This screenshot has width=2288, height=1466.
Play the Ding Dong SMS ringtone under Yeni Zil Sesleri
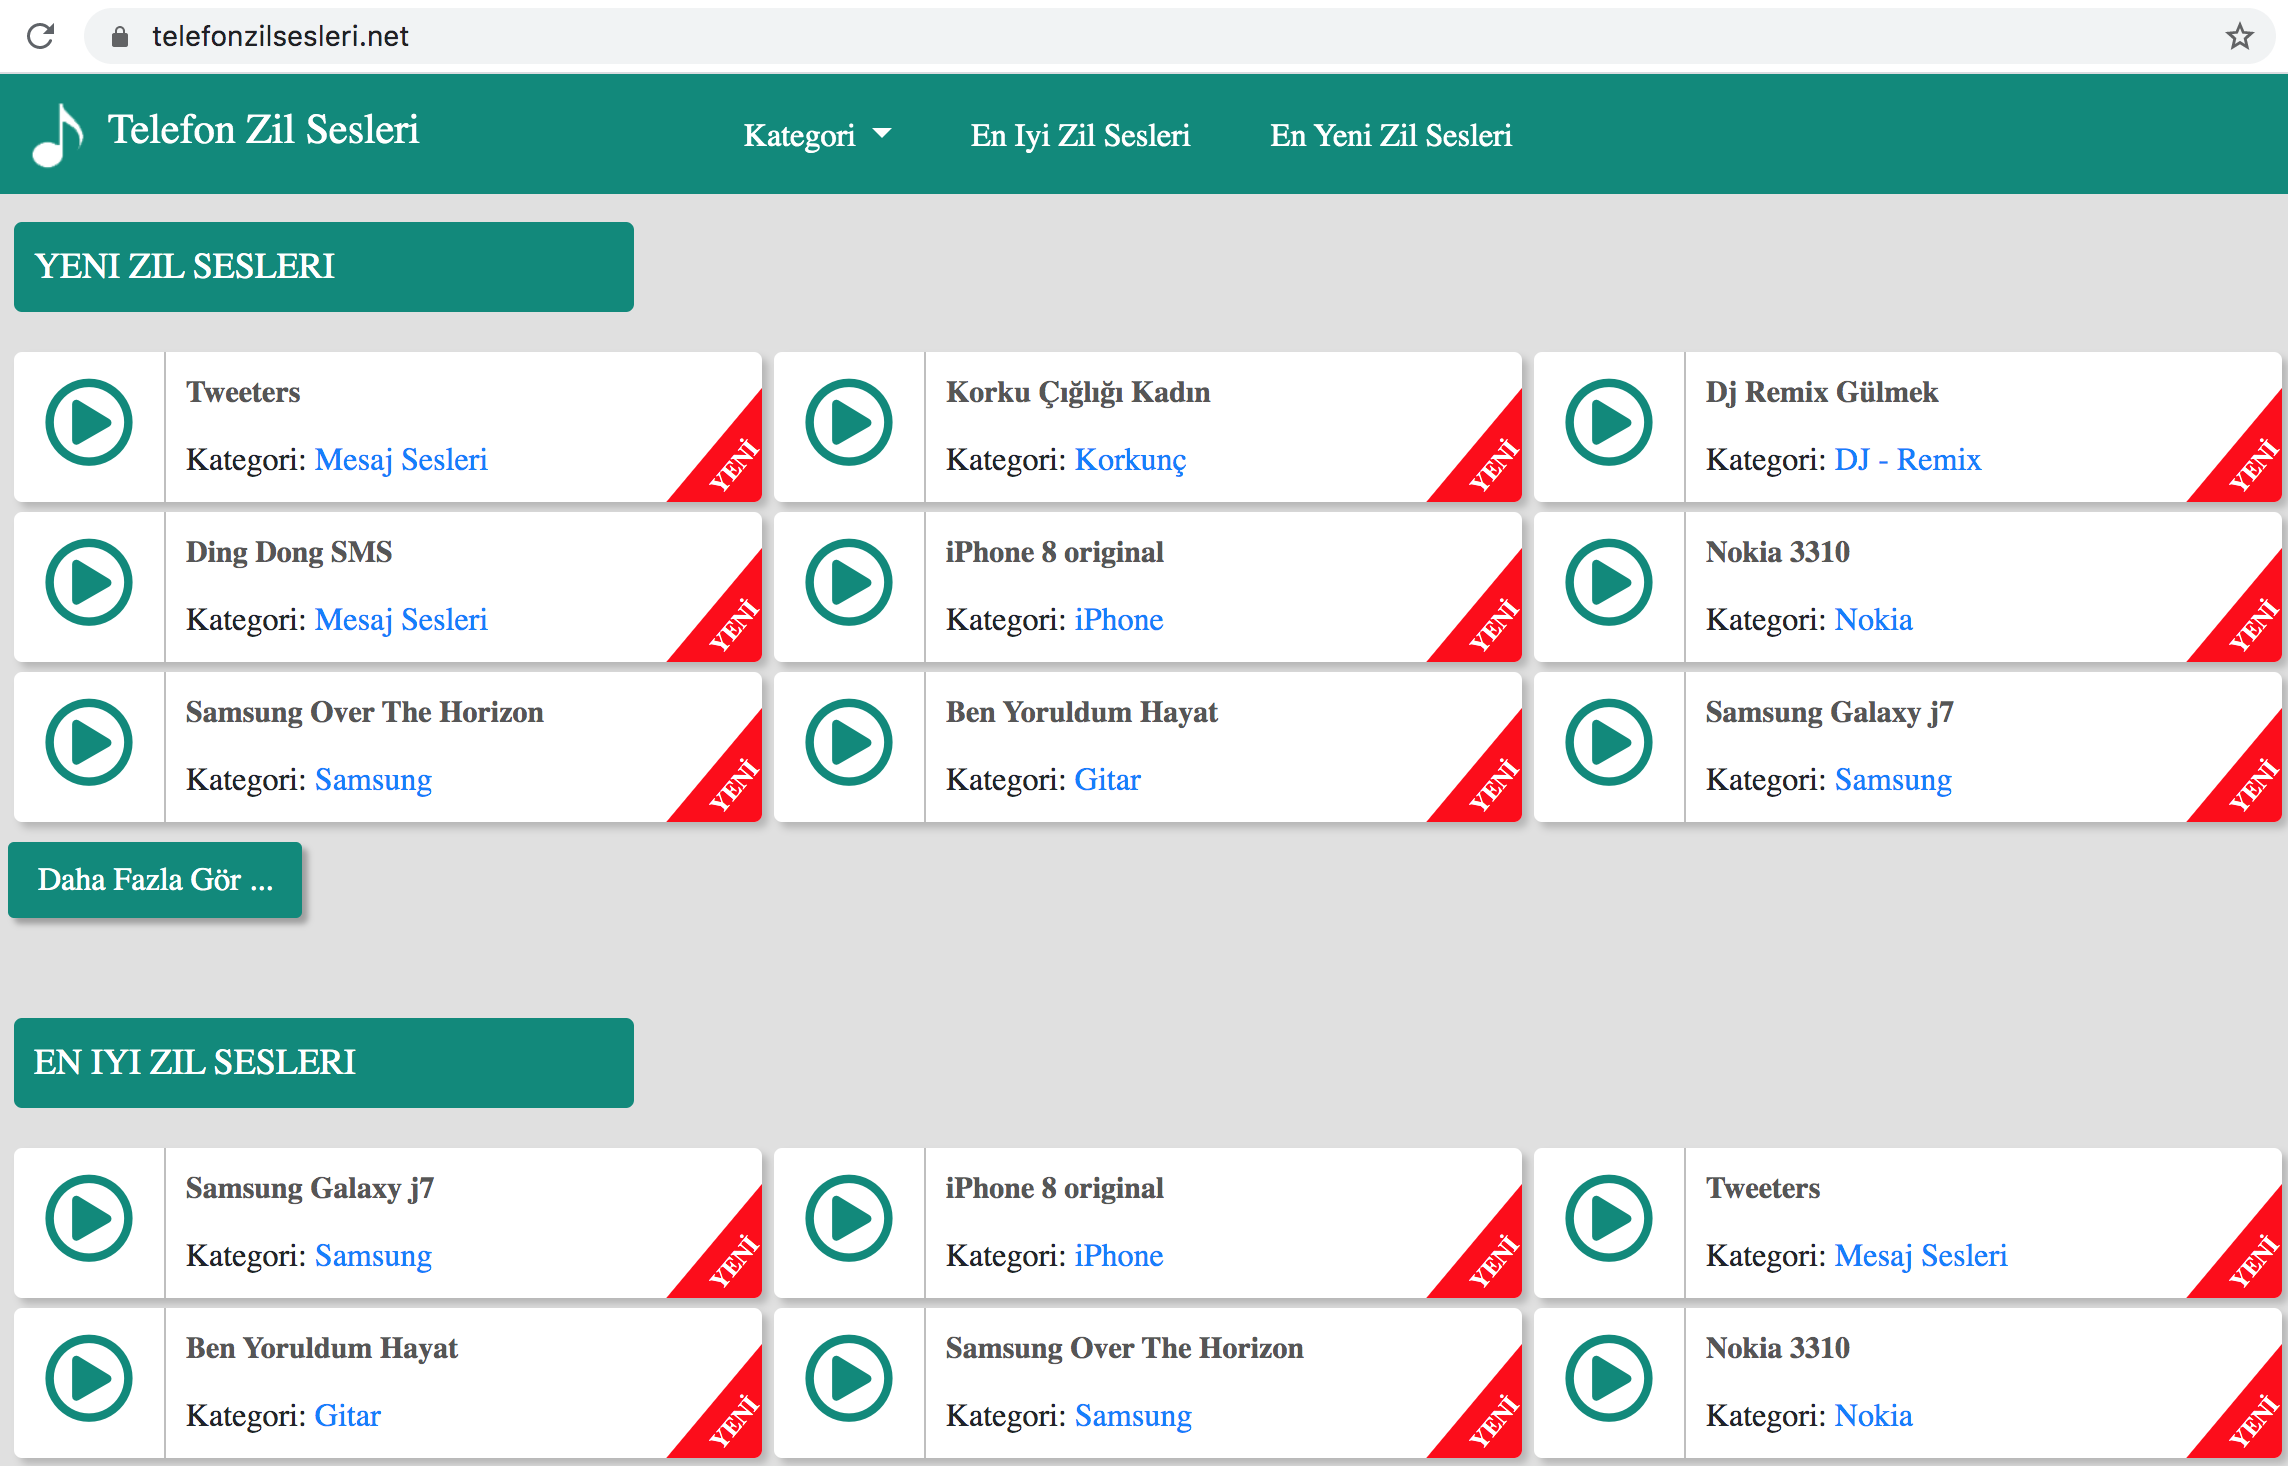[89, 582]
